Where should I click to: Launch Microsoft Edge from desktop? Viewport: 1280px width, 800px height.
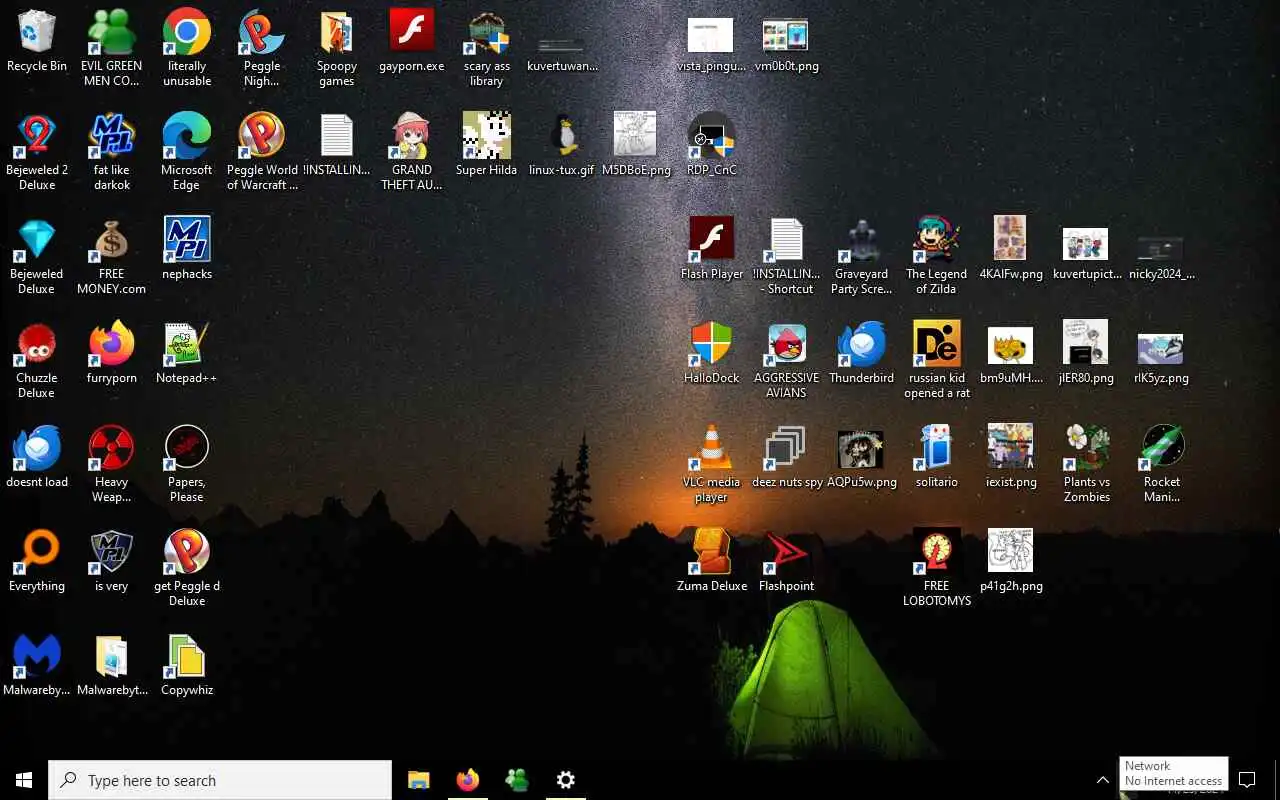pos(187,152)
